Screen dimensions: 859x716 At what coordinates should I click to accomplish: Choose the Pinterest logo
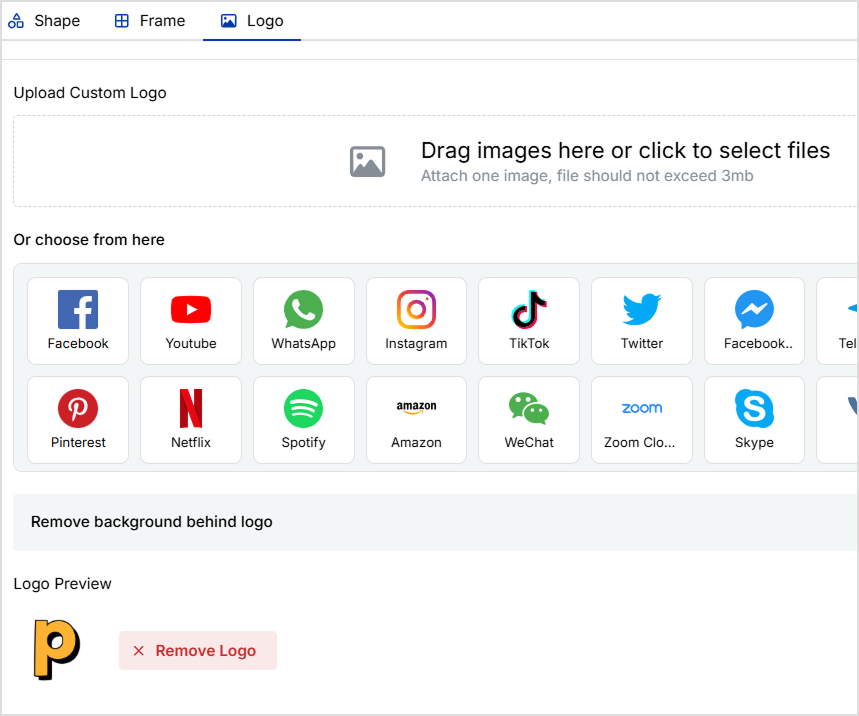(x=78, y=420)
